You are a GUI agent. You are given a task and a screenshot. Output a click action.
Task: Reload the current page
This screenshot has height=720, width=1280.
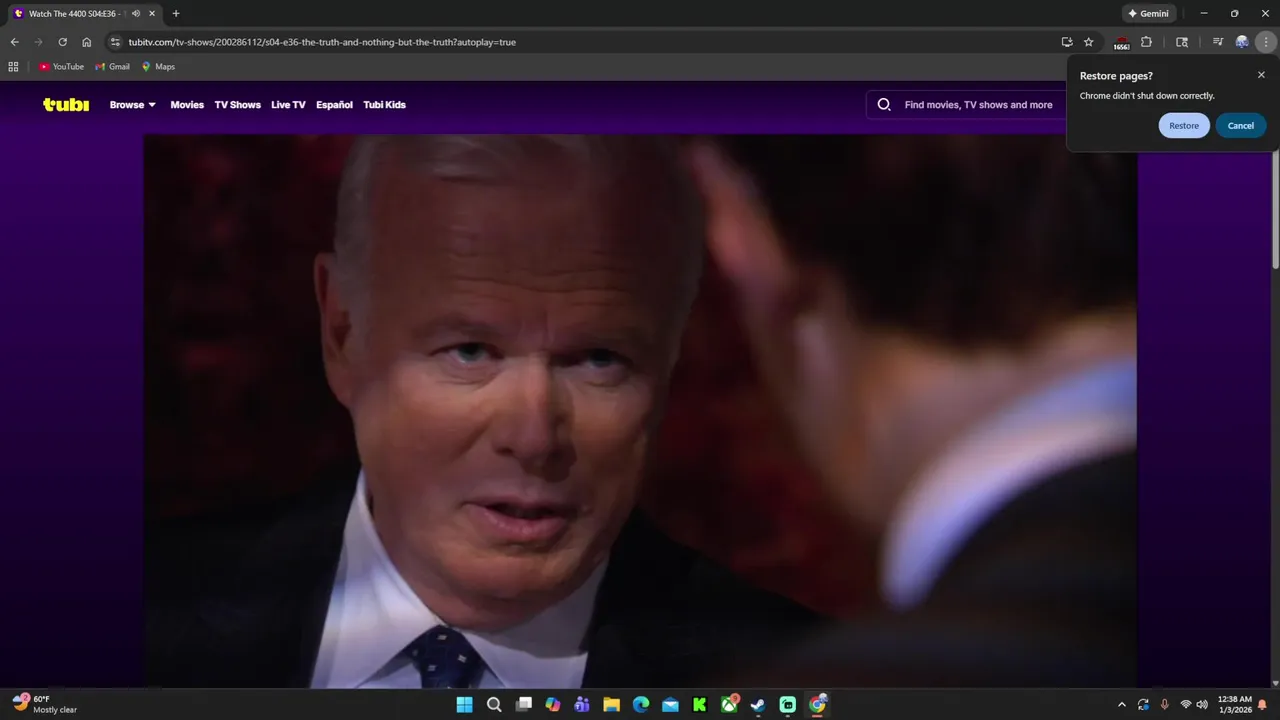62,42
